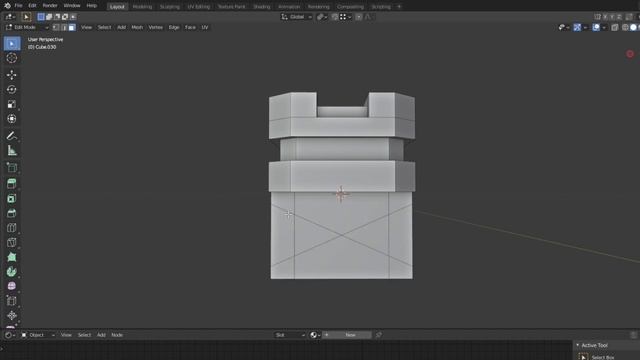
Task: Choose the Transform tool
Action: [12, 119]
